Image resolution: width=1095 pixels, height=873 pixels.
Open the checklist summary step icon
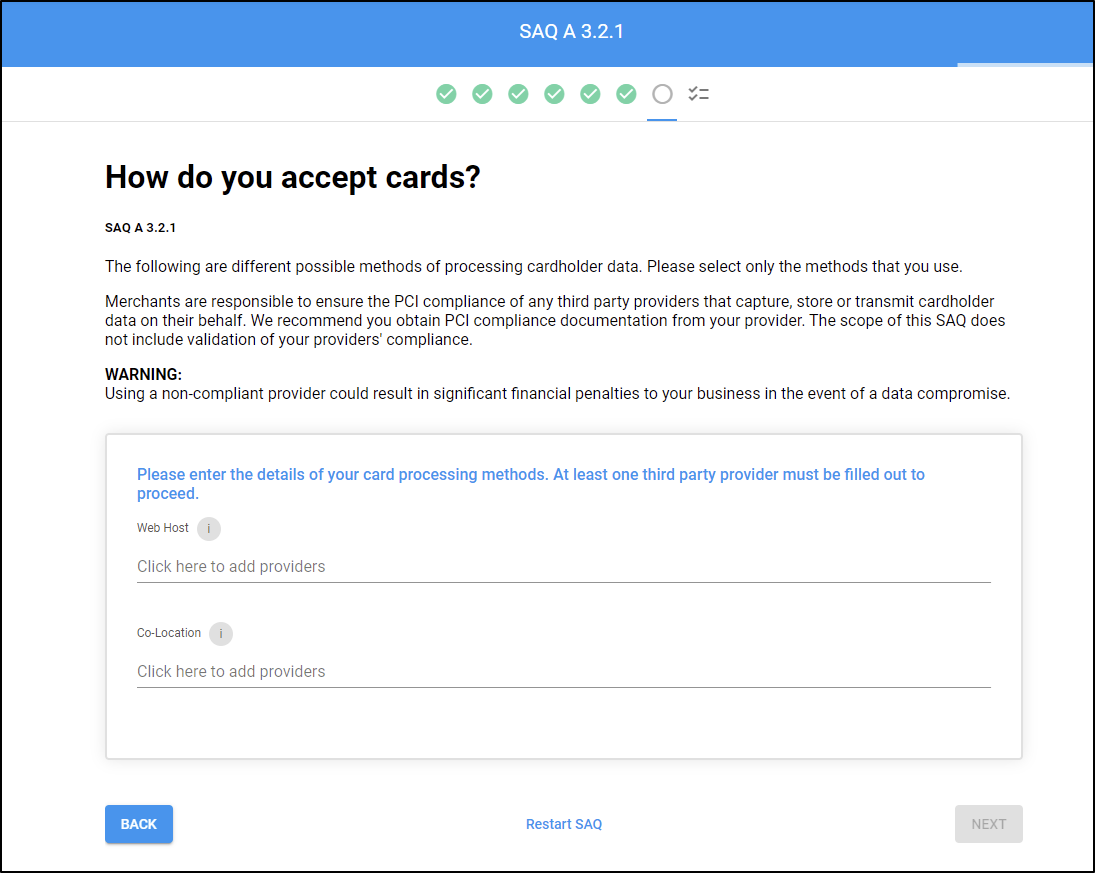click(698, 94)
